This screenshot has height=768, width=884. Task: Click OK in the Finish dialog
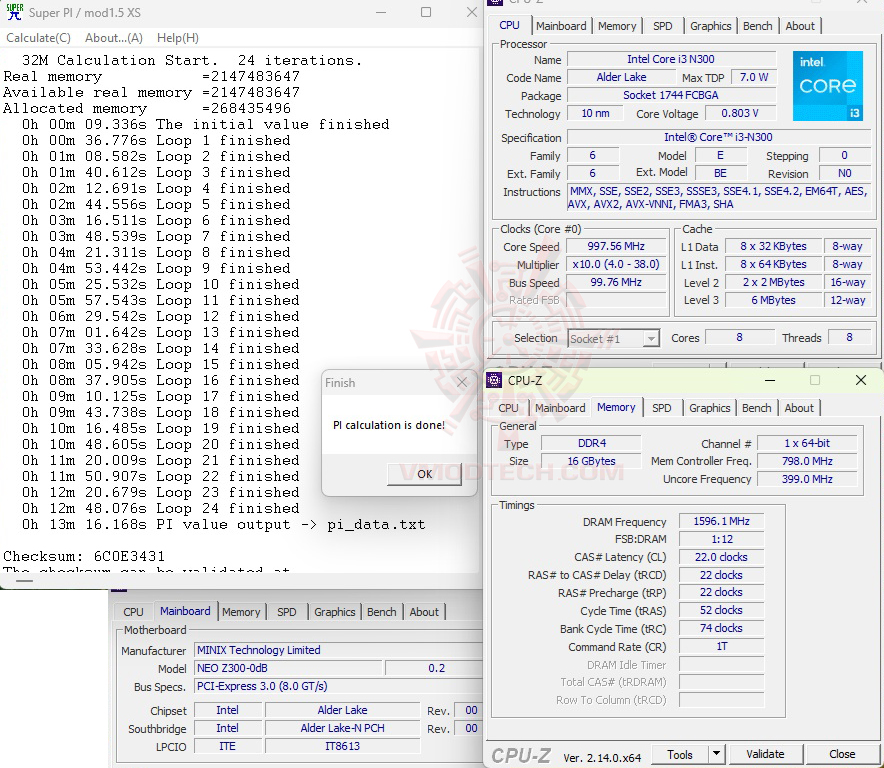click(425, 474)
